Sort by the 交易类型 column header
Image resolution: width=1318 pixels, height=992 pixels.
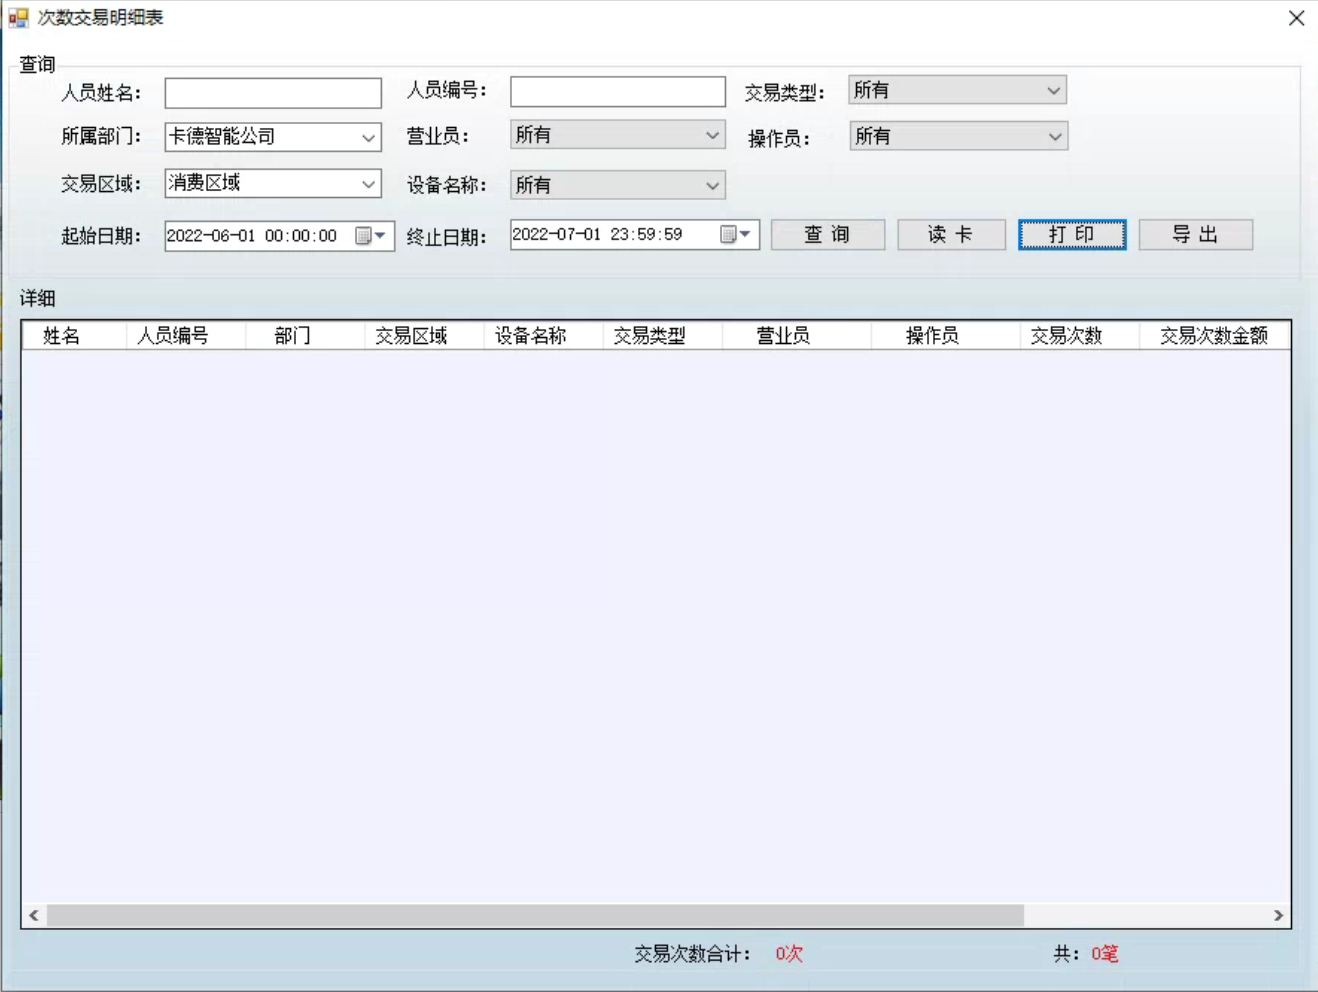pos(662,336)
